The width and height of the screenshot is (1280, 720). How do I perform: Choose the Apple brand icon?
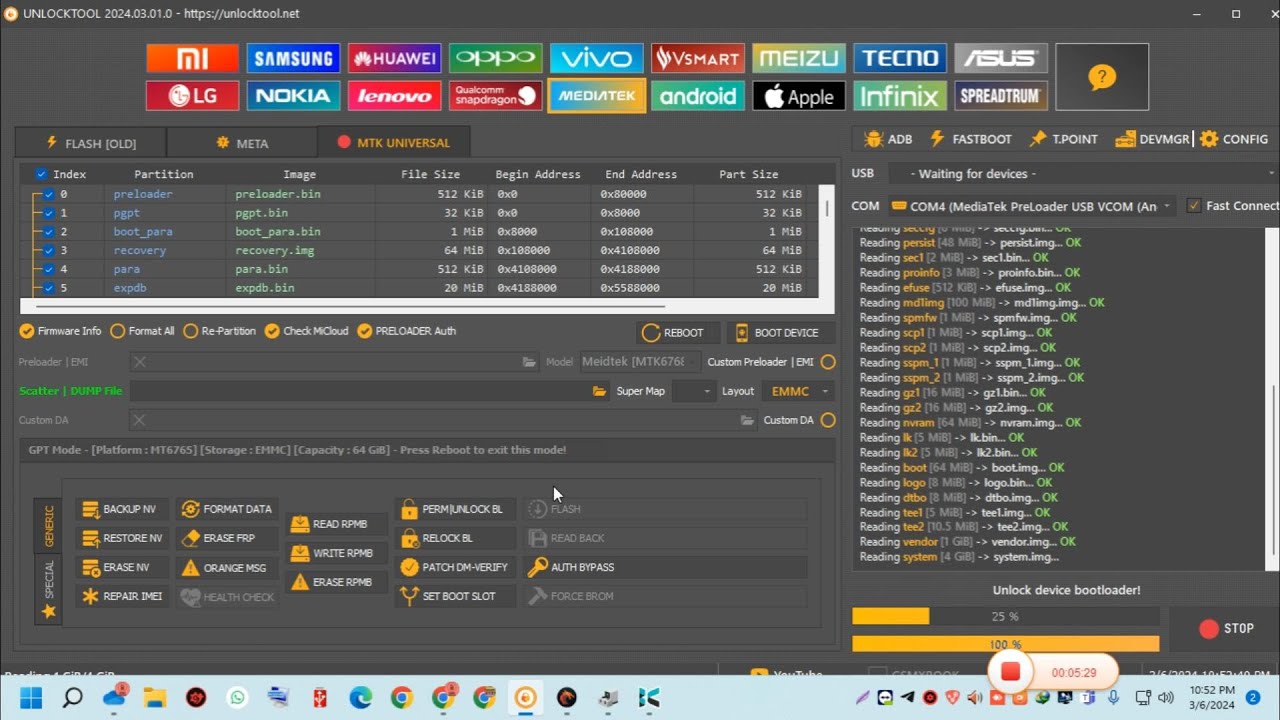pos(798,96)
